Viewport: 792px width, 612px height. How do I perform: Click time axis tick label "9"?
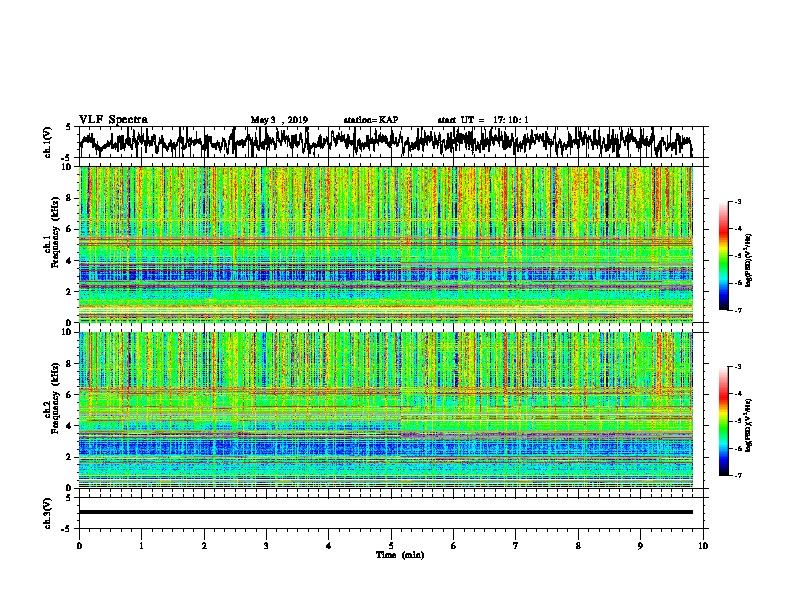click(x=640, y=546)
